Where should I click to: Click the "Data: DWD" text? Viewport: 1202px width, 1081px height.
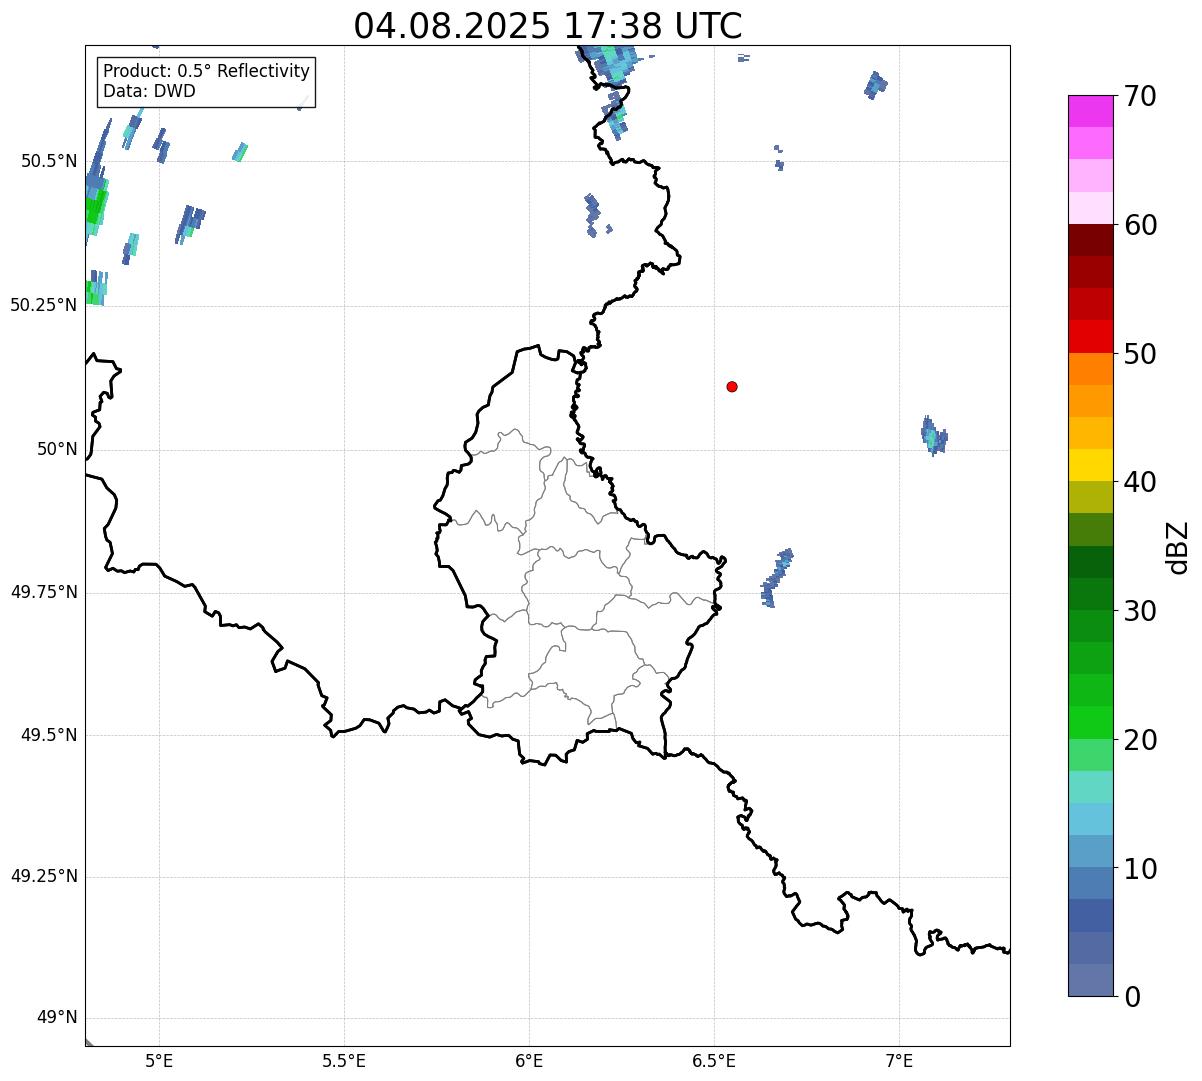149,92
